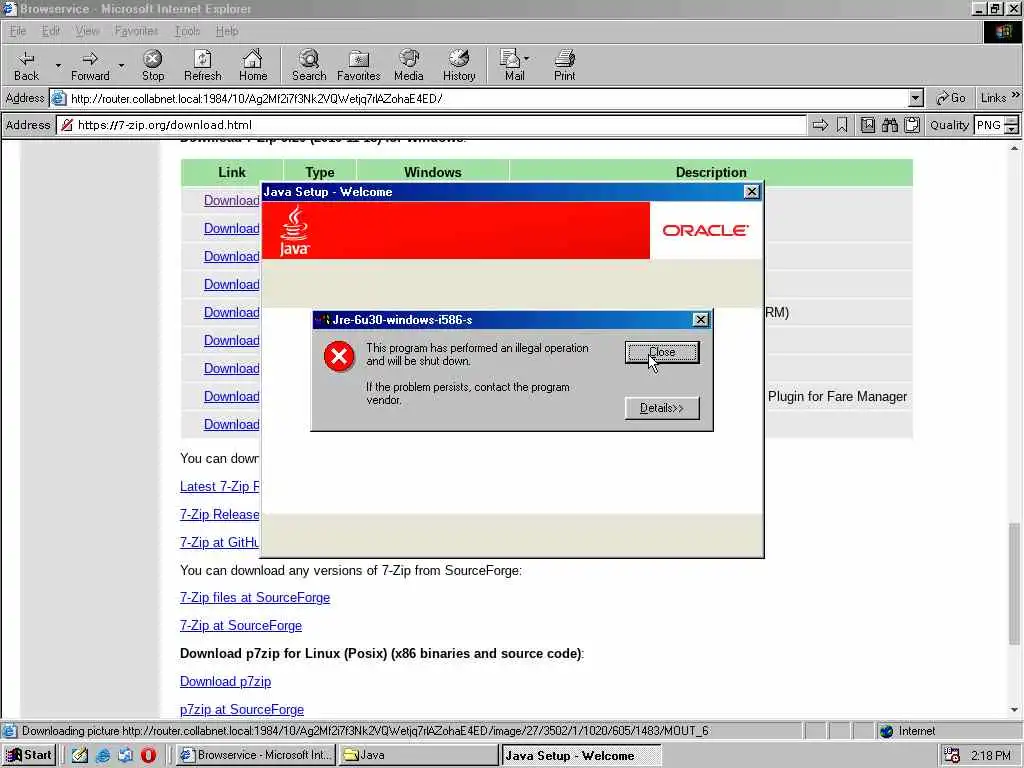Switch to Browservice taskbar button
Viewport: 1024px width, 768px height.
(257, 755)
